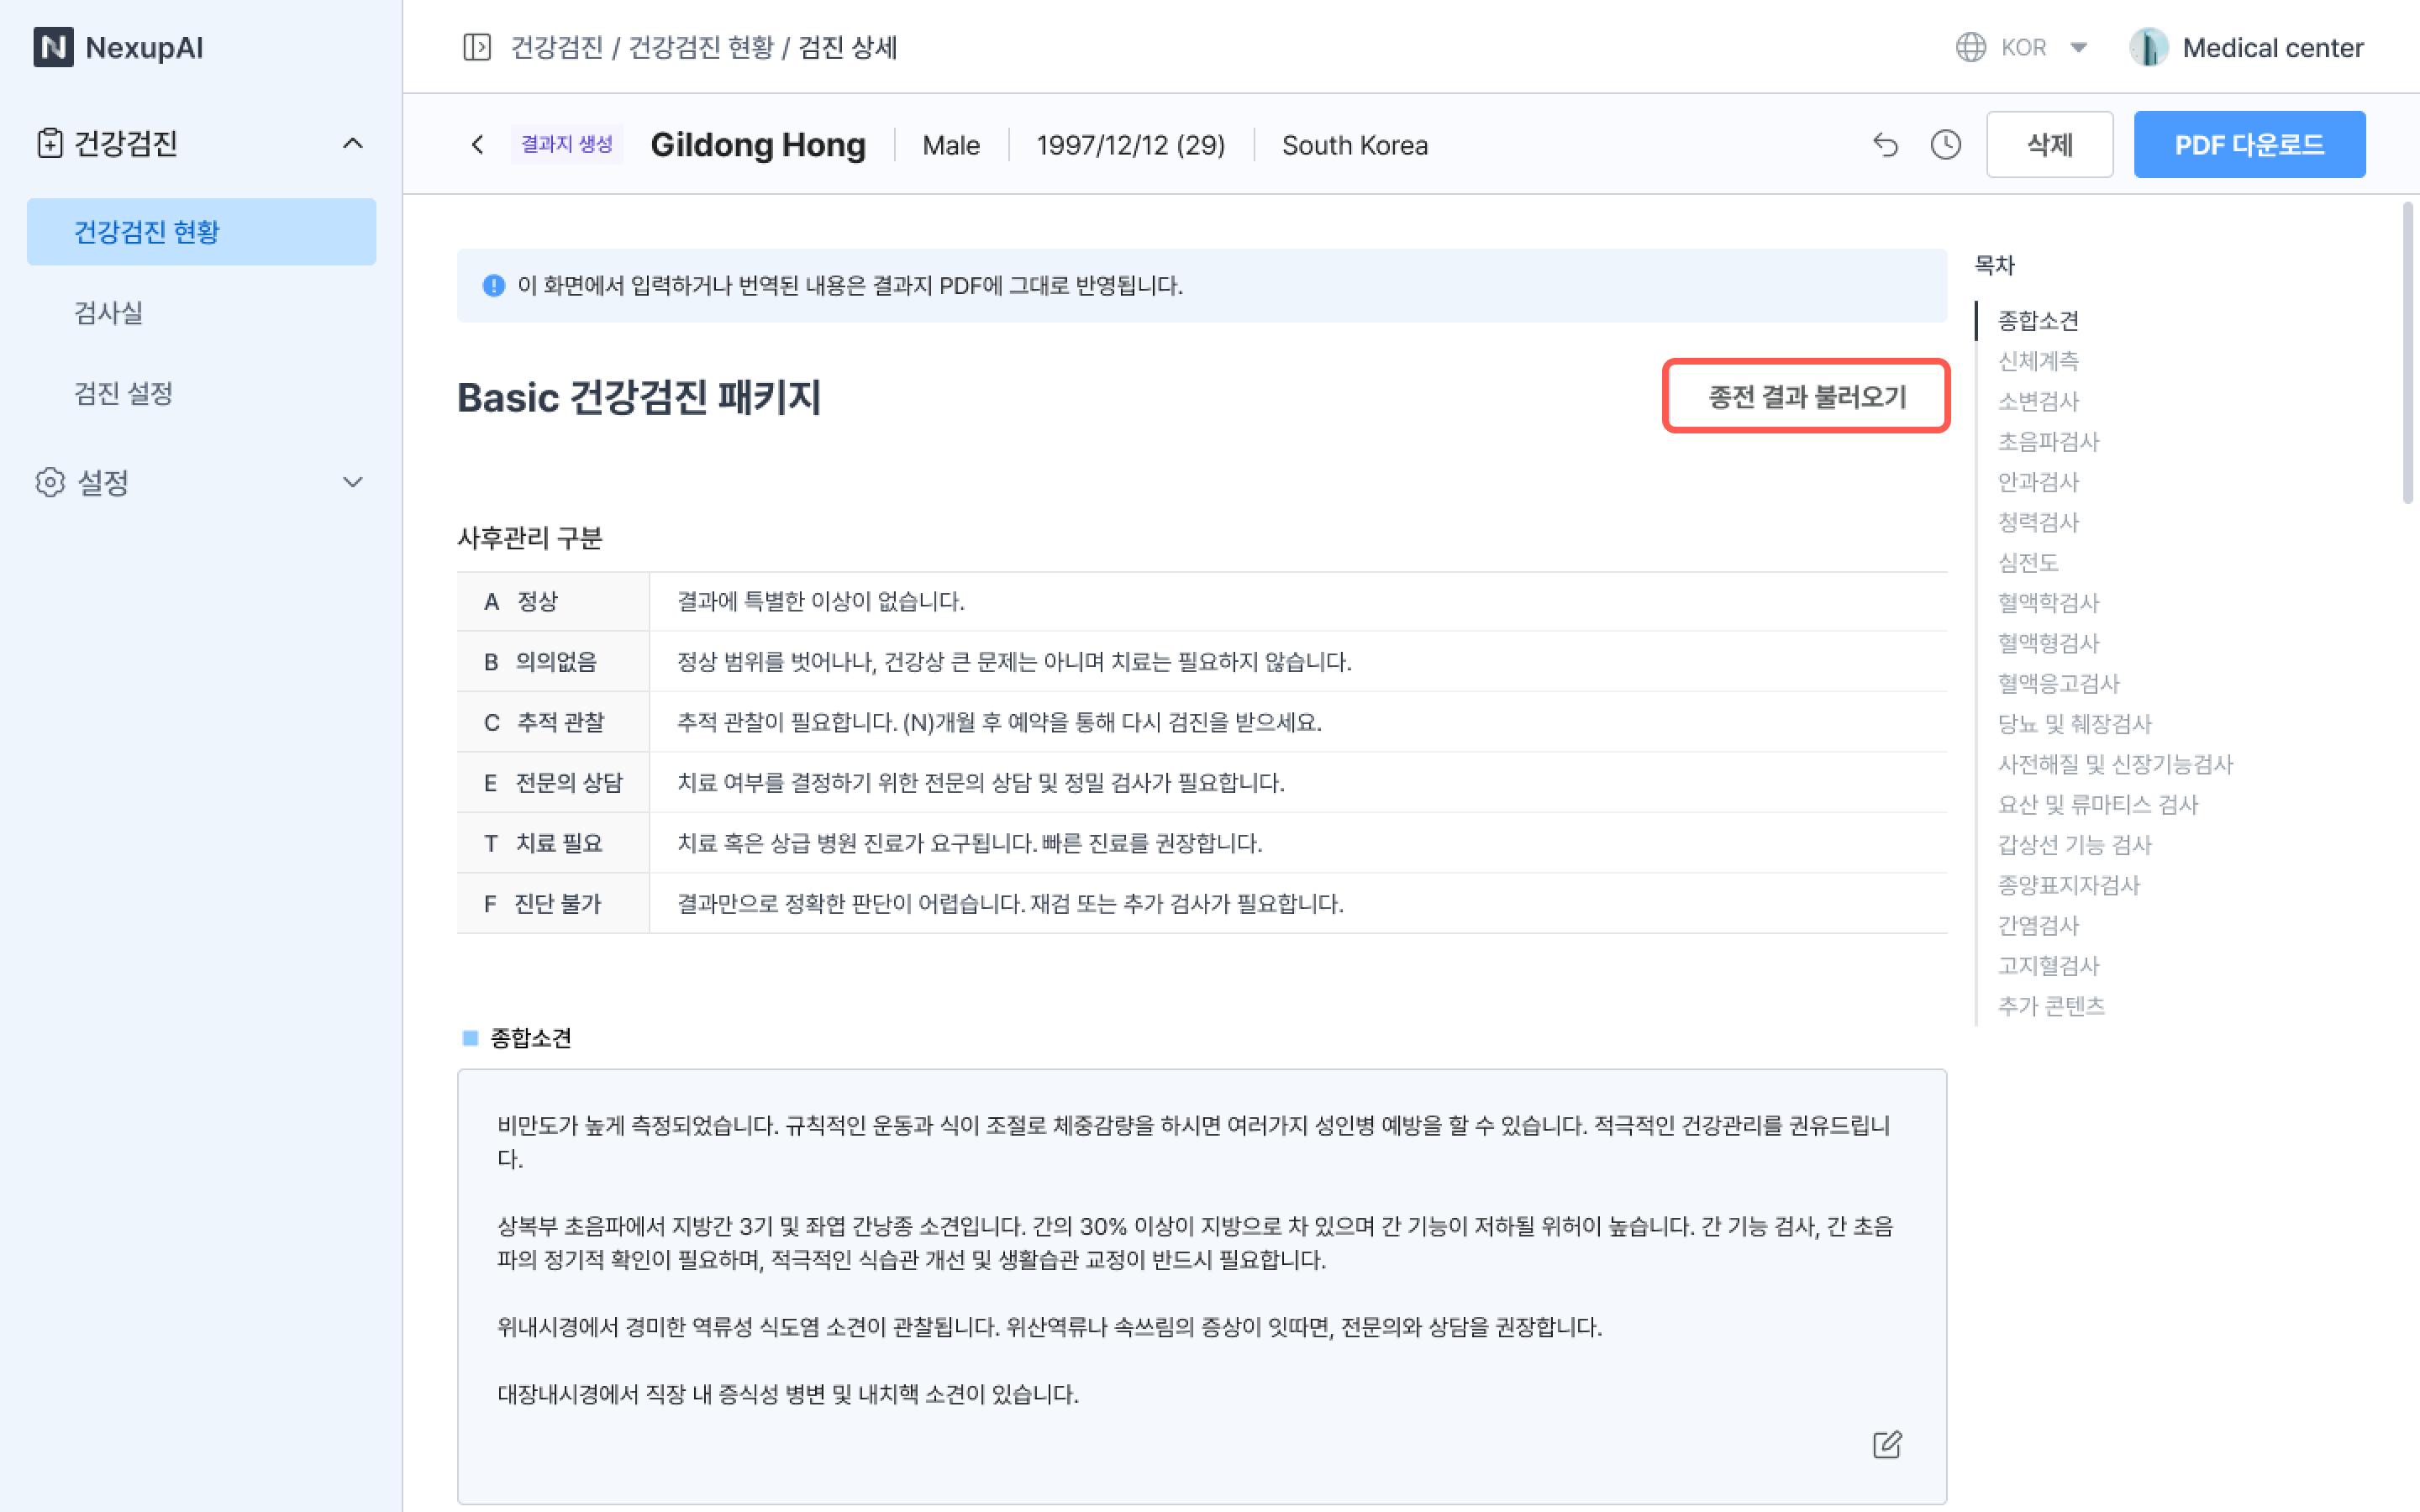
Task: Click the globe language icon
Action: point(1970,47)
